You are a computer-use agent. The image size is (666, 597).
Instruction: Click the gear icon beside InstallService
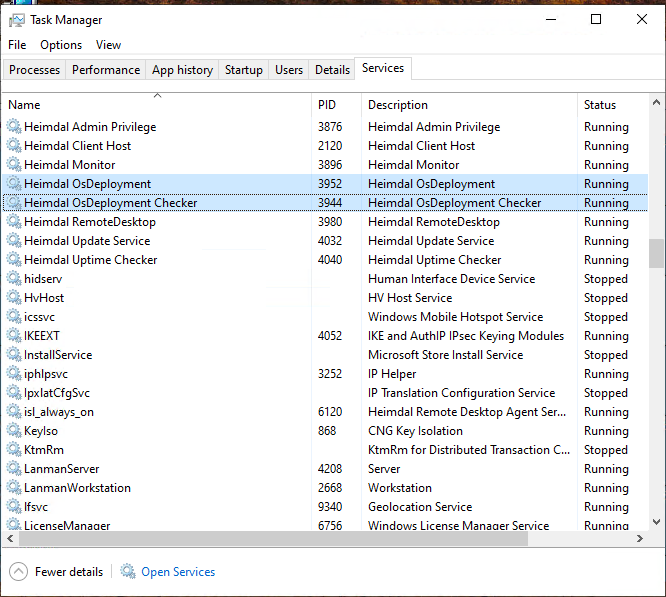(14, 355)
